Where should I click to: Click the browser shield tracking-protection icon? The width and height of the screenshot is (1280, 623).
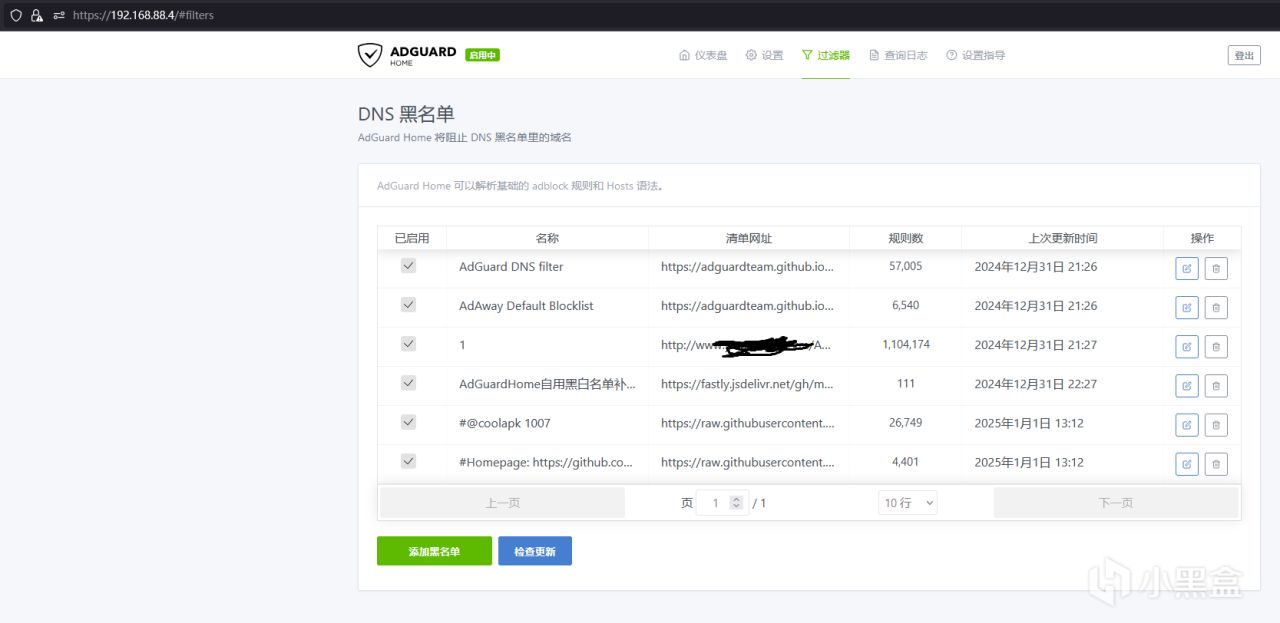click(x=15, y=15)
